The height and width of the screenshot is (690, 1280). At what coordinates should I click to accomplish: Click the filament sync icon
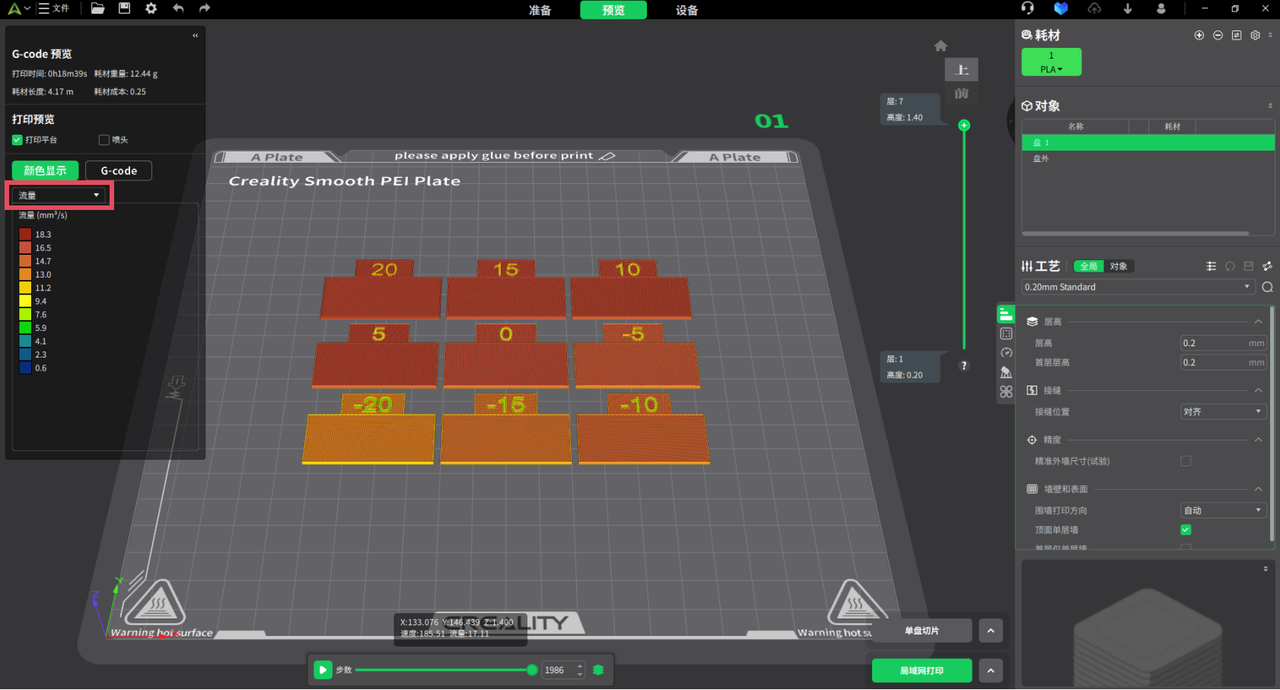tap(1237, 35)
